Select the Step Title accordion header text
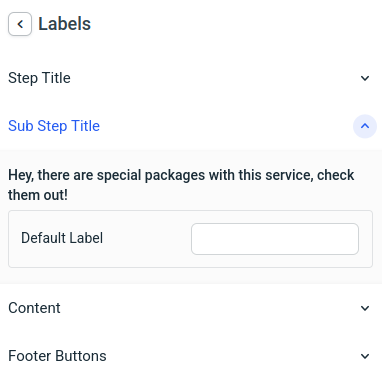The height and width of the screenshot is (382, 382). 39,78
